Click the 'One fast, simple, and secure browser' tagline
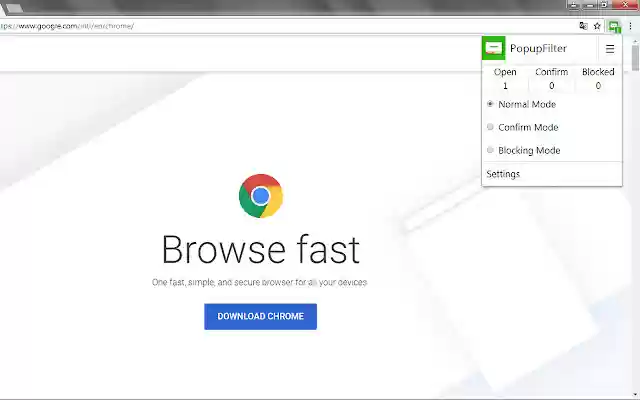 (x=260, y=282)
